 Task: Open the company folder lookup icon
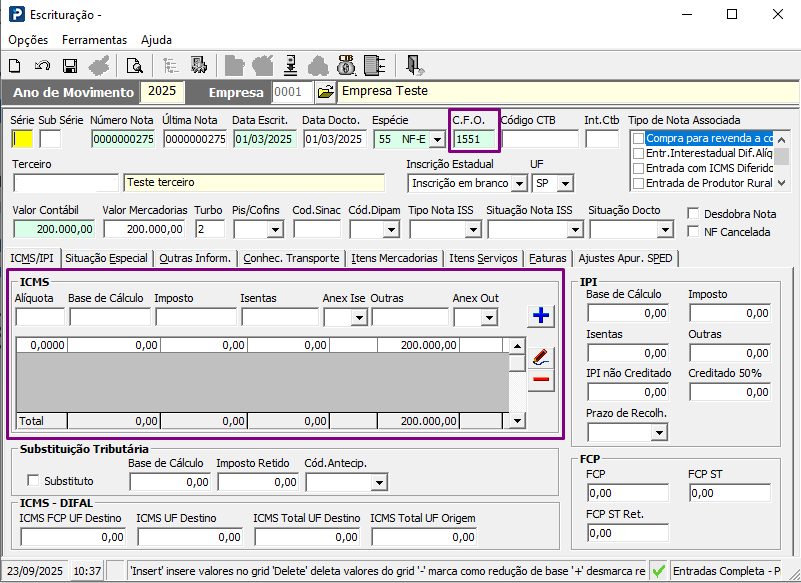coord(326,92)
